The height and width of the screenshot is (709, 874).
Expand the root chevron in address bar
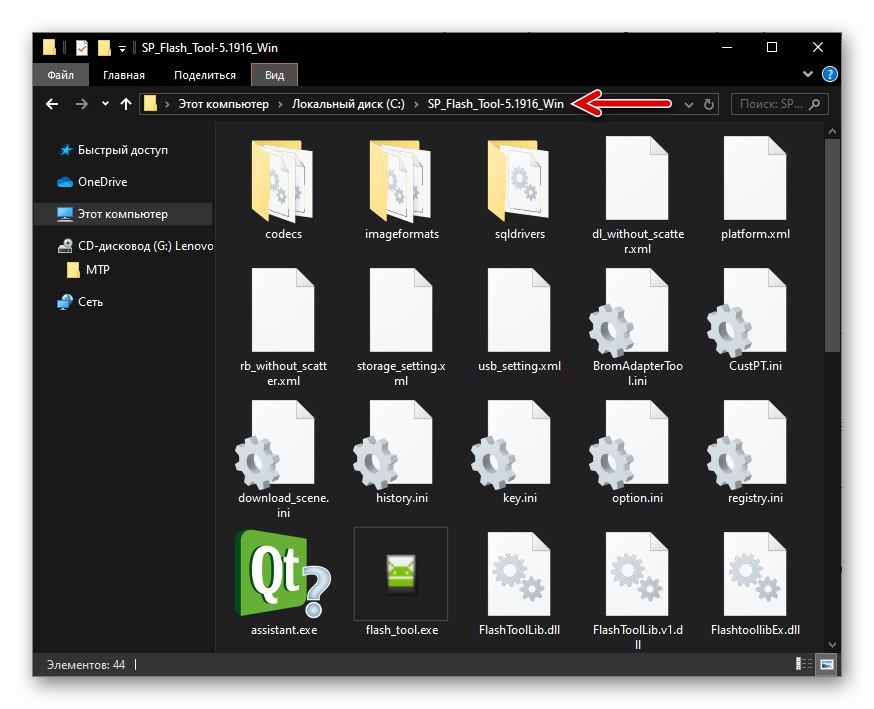click(167, 104)
